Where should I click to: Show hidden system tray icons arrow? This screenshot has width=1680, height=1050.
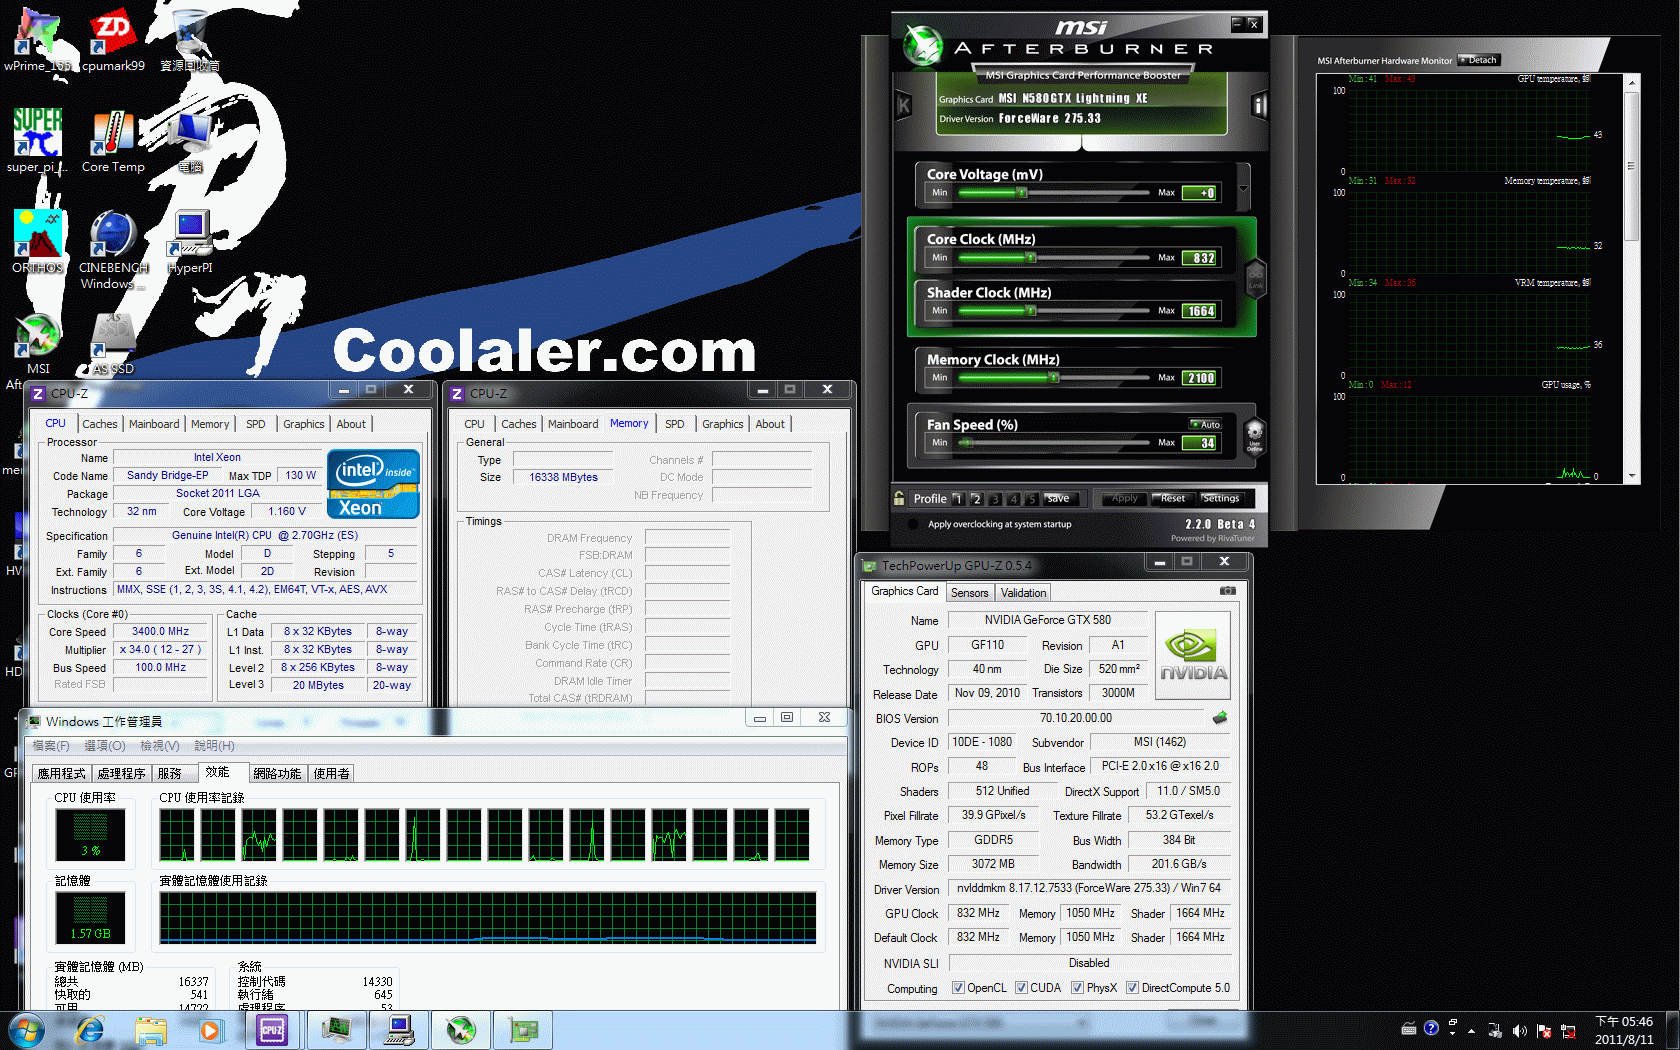(1471, 1030)
